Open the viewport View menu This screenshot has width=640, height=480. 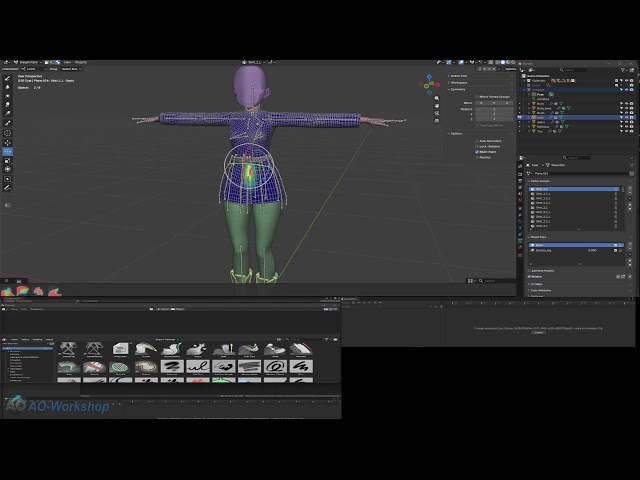pyautogui.click(x=67, y=62)
